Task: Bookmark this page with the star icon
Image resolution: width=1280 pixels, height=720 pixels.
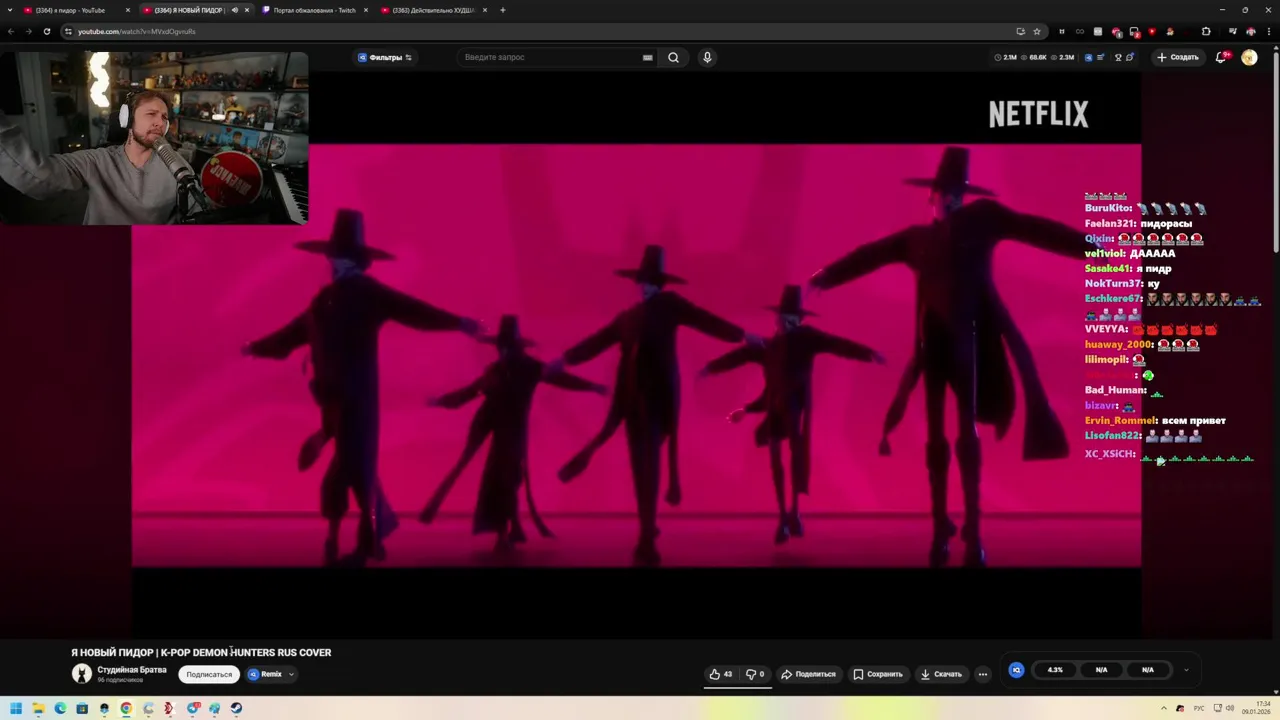Action: tap(1037, 31)
